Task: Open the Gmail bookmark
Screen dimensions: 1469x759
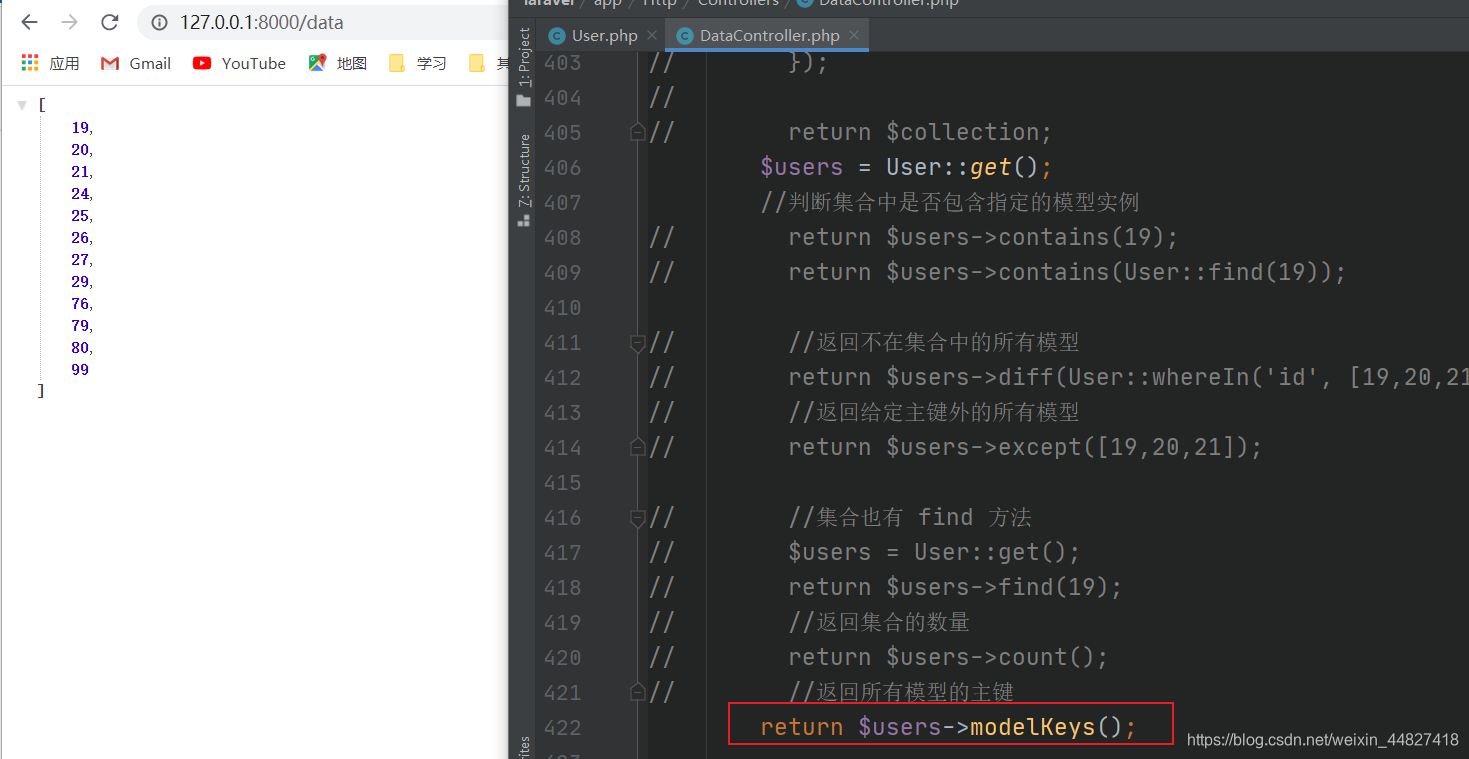Action: coord(136,63)
